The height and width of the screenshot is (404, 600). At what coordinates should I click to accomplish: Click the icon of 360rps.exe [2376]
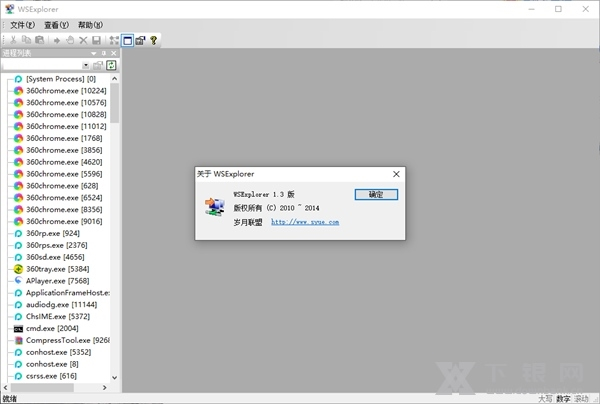tap(18, 245)
